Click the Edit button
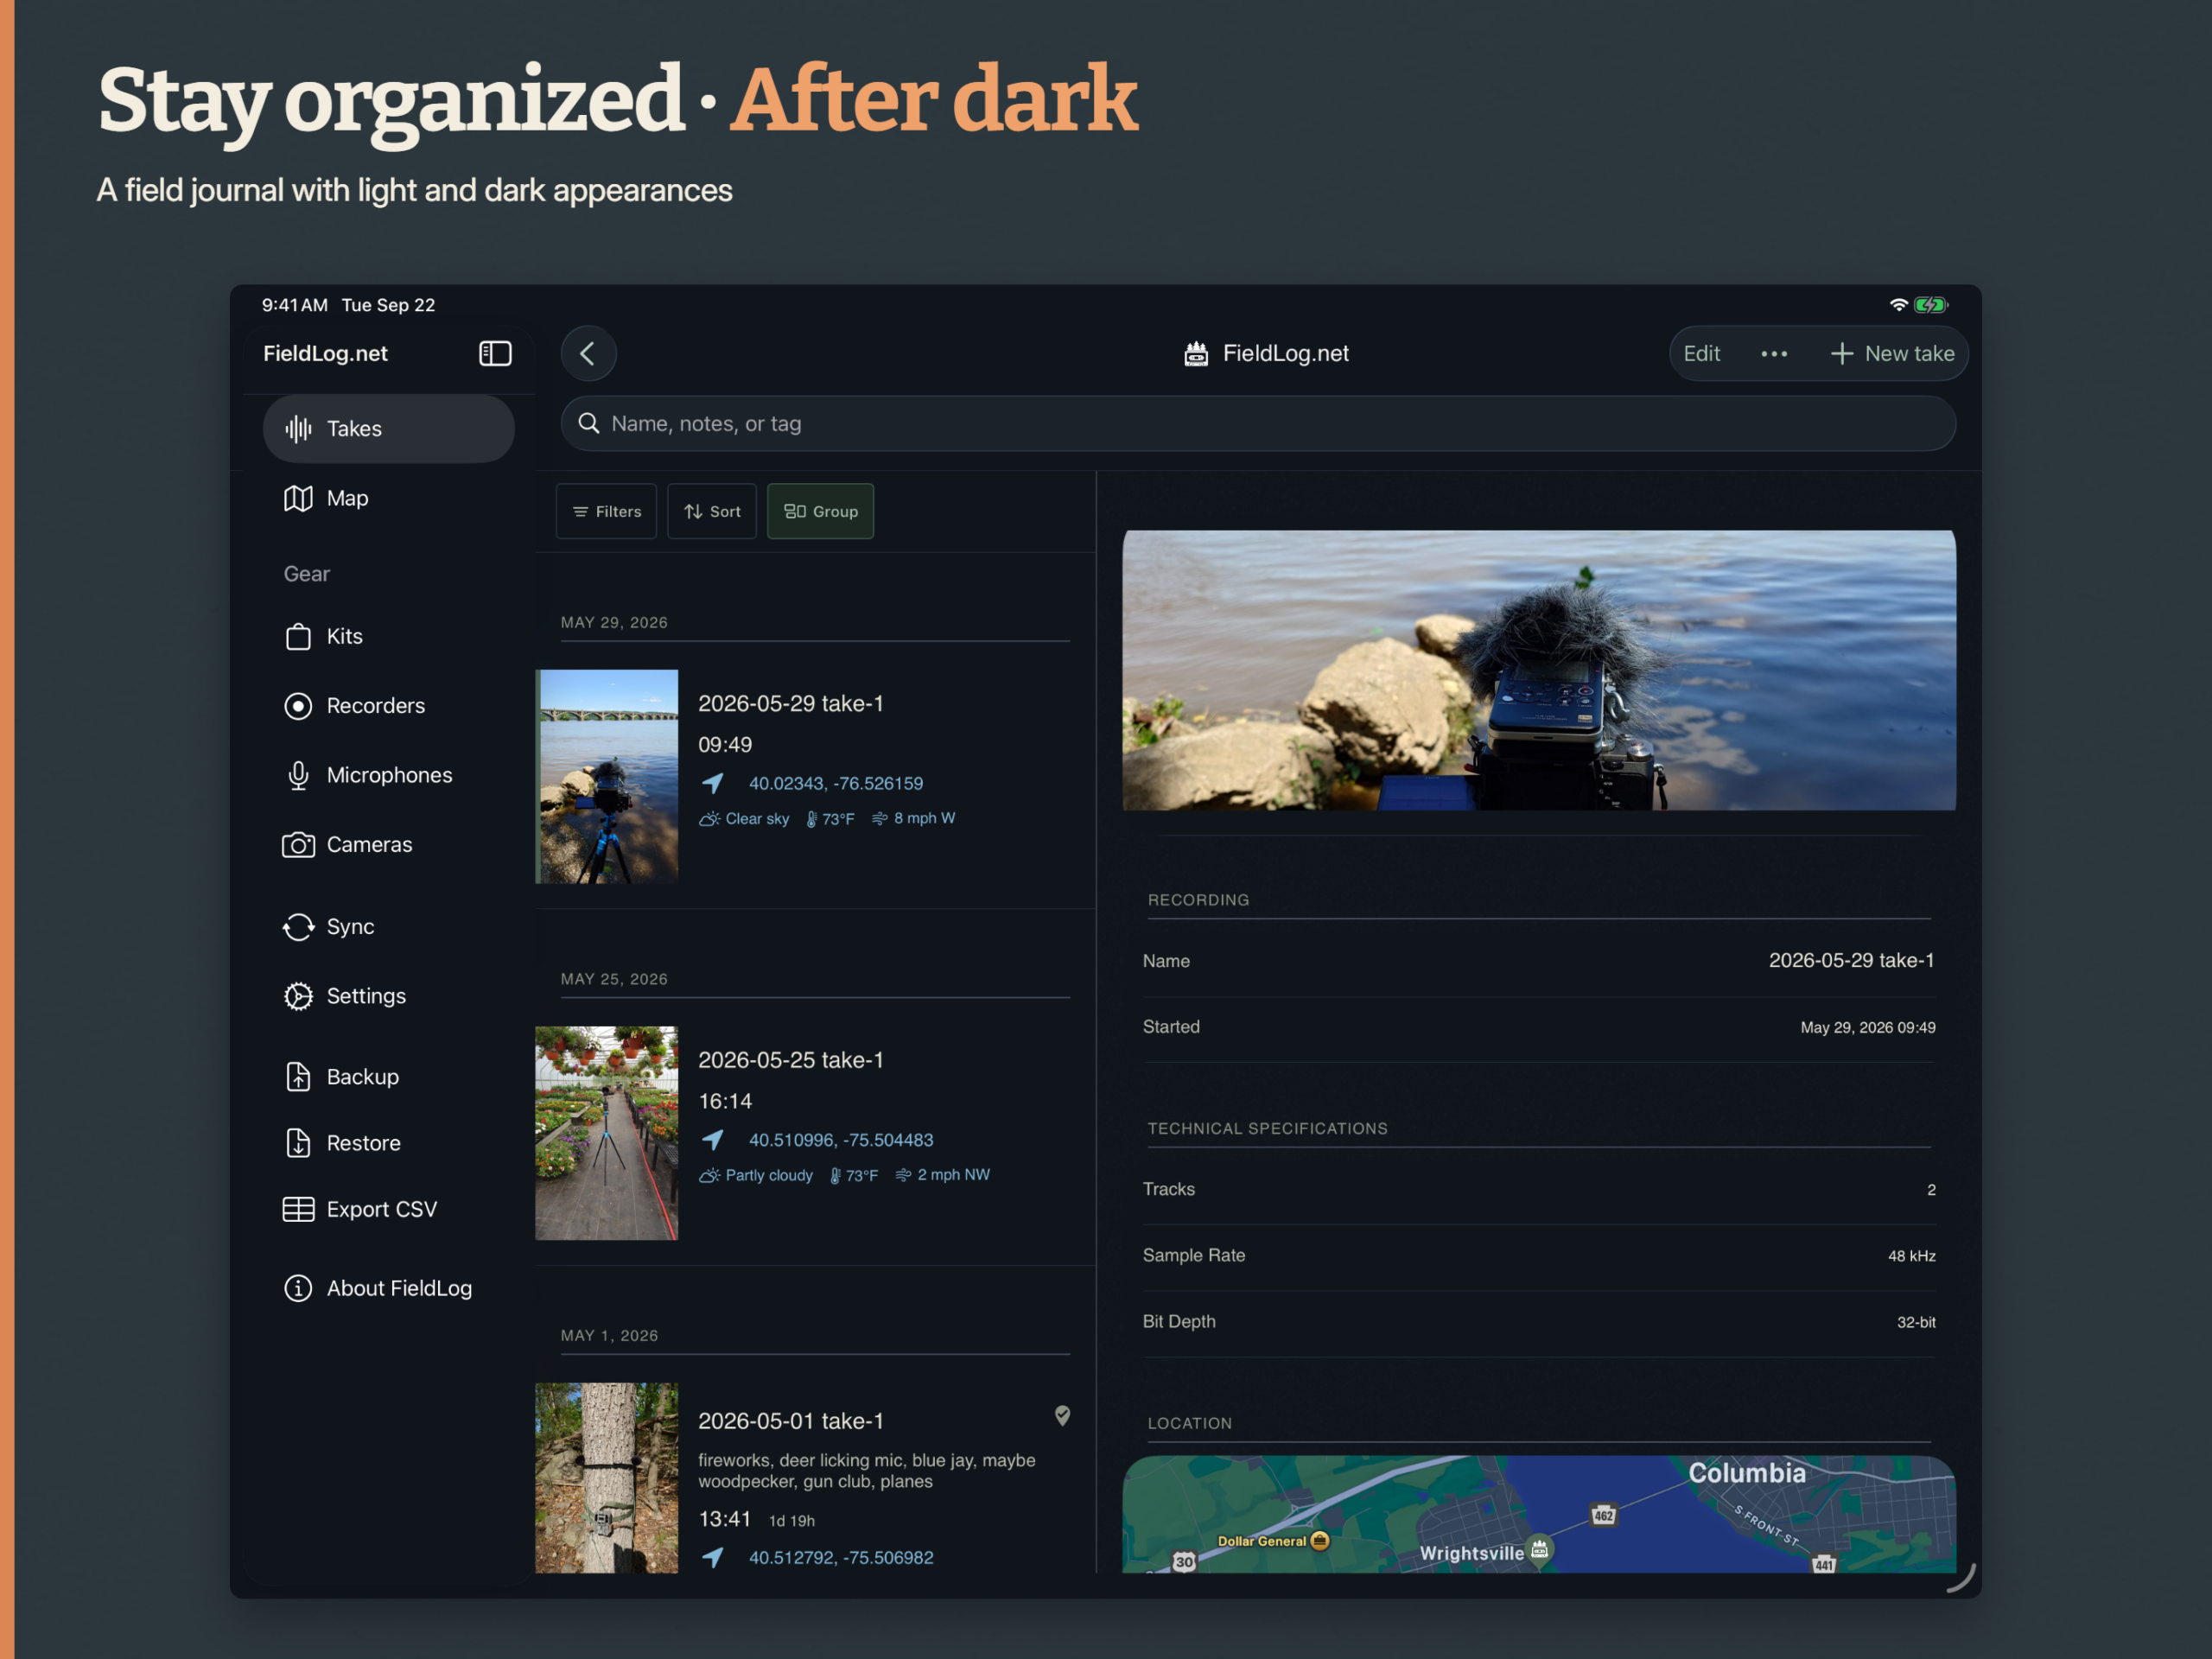This screenshot has height=1659, width=2212. click(x=1701, y=354)
